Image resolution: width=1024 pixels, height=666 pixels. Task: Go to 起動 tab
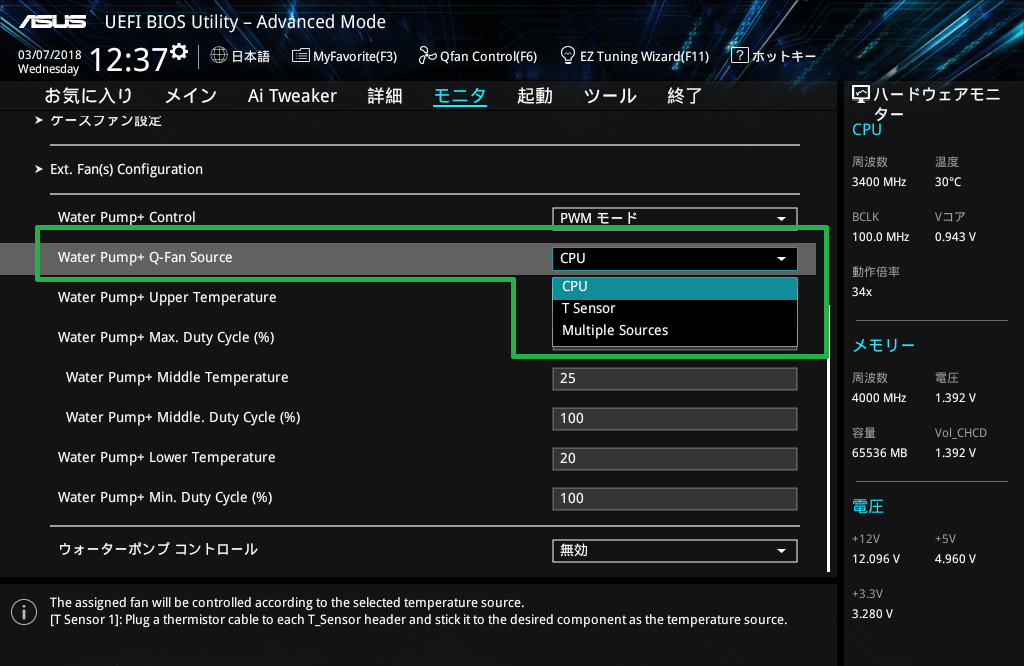pos(535,96)
